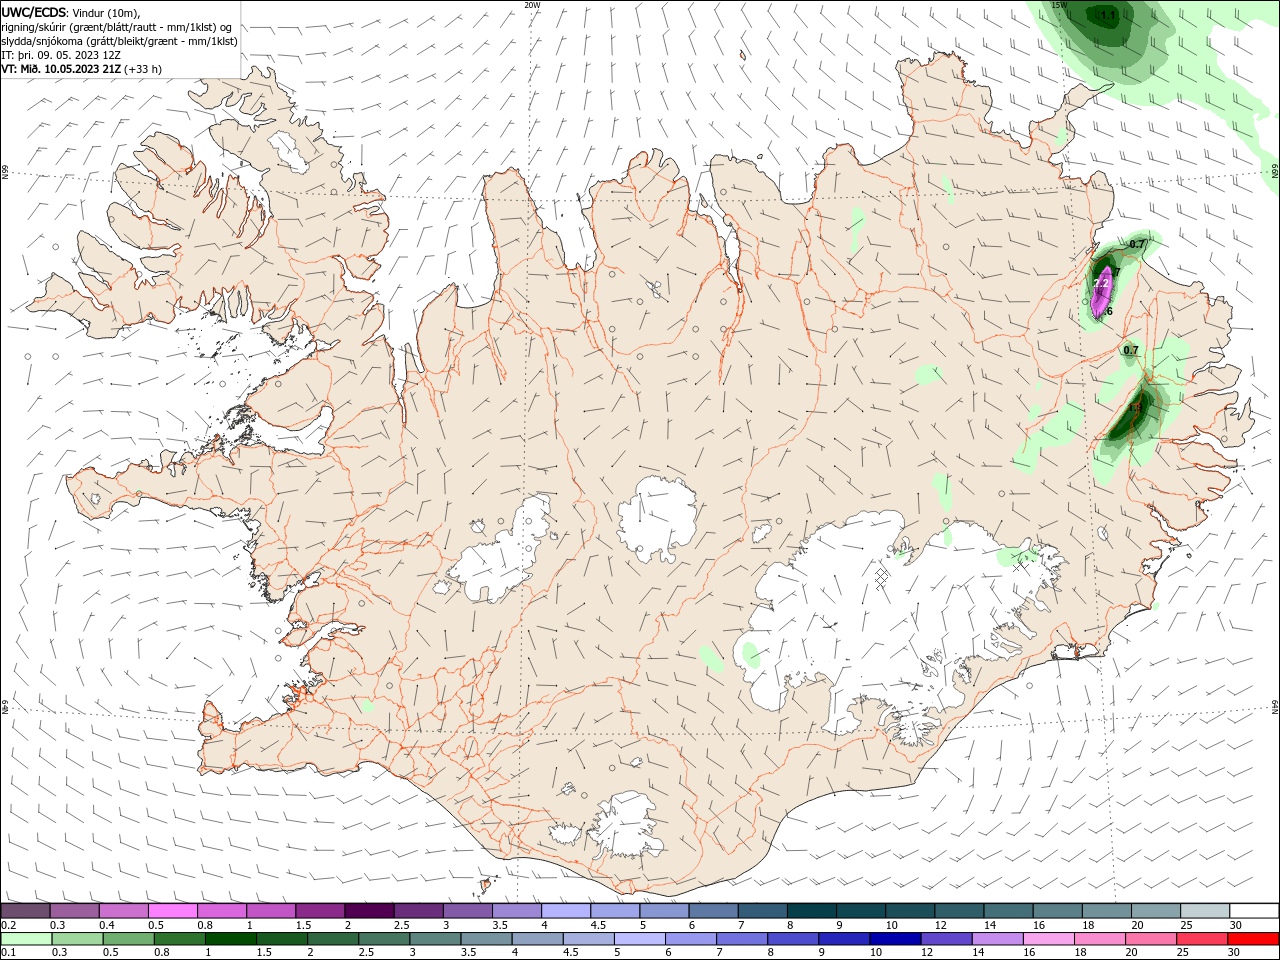Click the gray-blue 3.5 swatch in the rain scale
This screenshot has width=1280, height=960.
click(x=485, y=939)
